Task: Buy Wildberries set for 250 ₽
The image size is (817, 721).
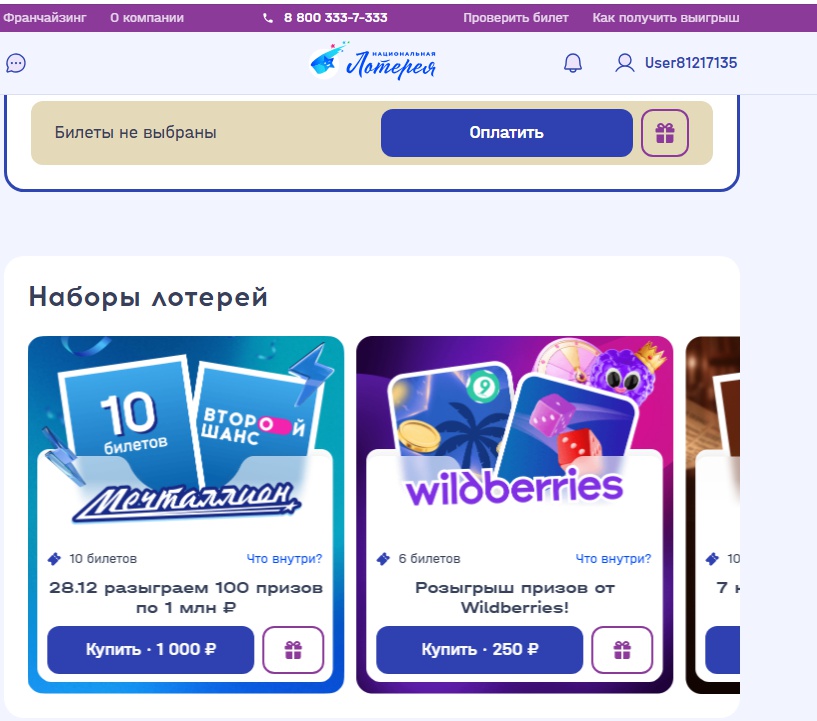Action: (479, 650)
